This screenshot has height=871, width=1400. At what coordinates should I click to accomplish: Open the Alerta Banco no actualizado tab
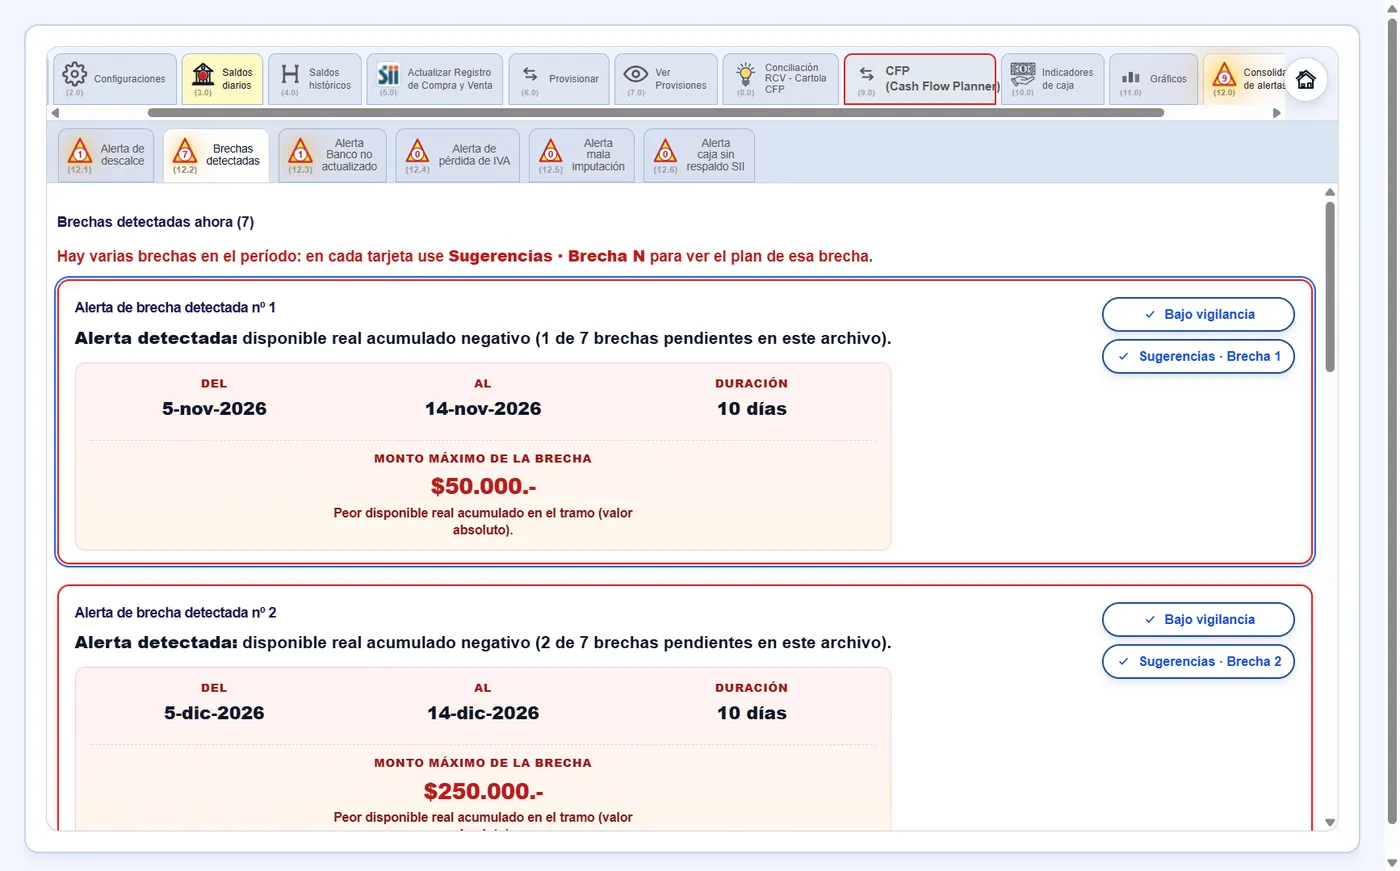[x=332, y=155]
